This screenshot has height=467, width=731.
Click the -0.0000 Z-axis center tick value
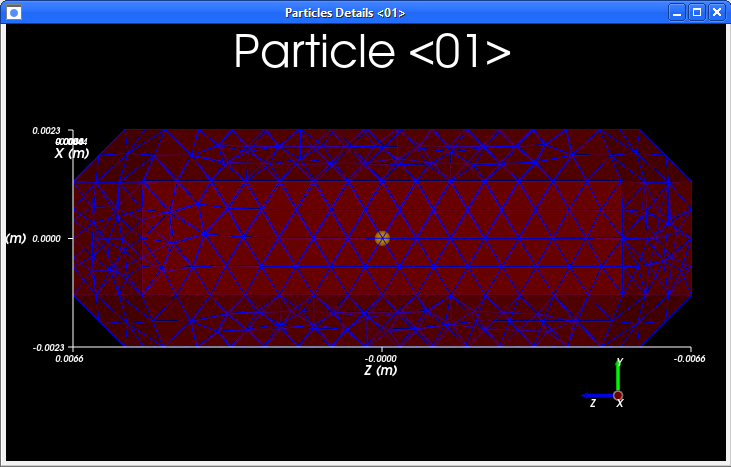[381, 359]
